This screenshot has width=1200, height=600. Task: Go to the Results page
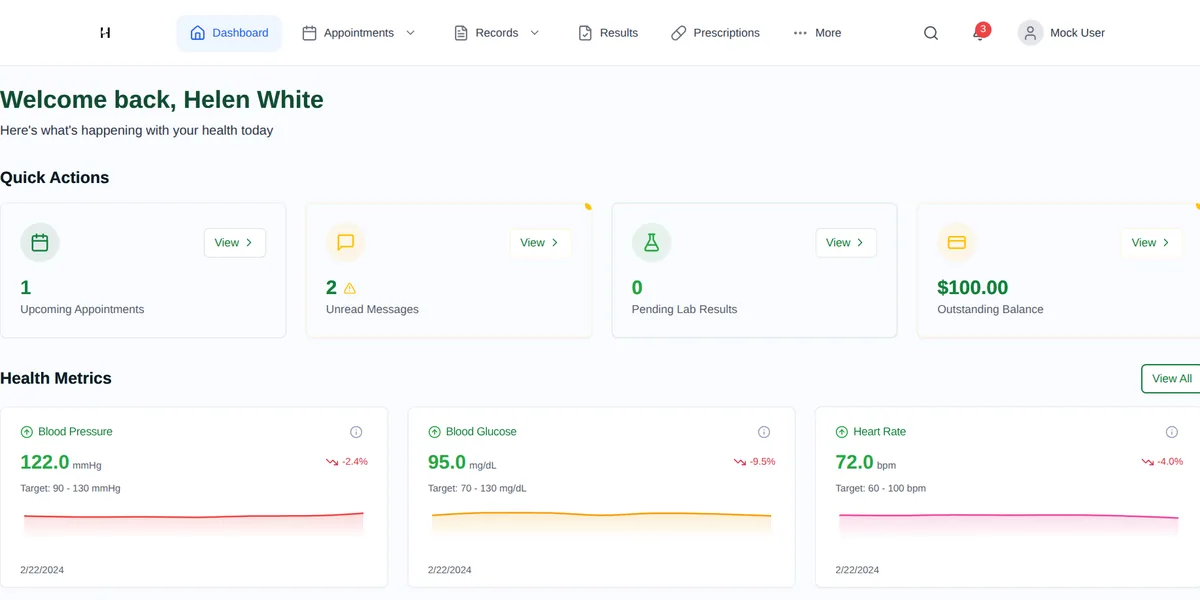(x=608, y=33)
